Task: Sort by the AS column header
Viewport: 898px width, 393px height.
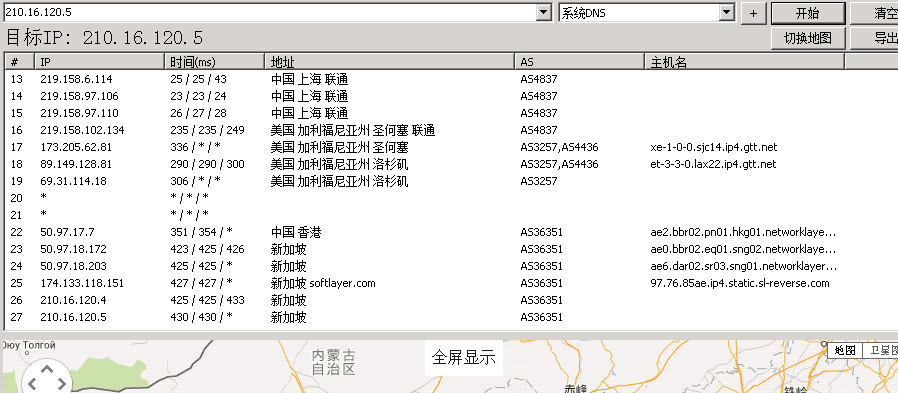Action: [x=580, y=62]
